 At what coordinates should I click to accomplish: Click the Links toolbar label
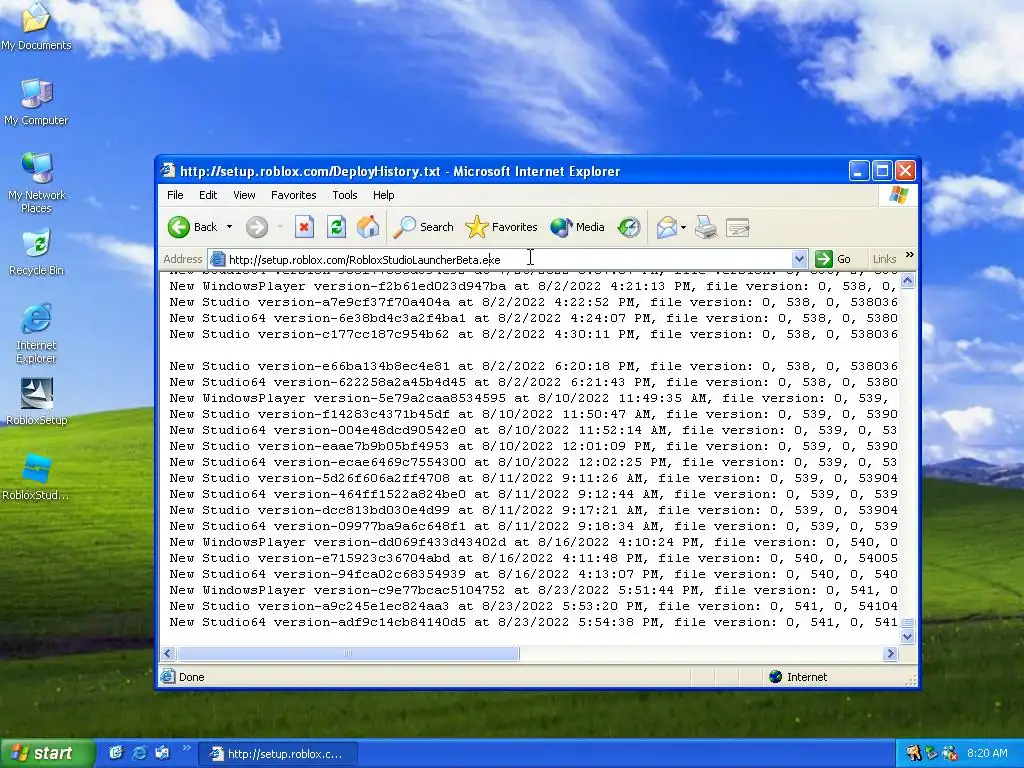(x=884, y=259)
